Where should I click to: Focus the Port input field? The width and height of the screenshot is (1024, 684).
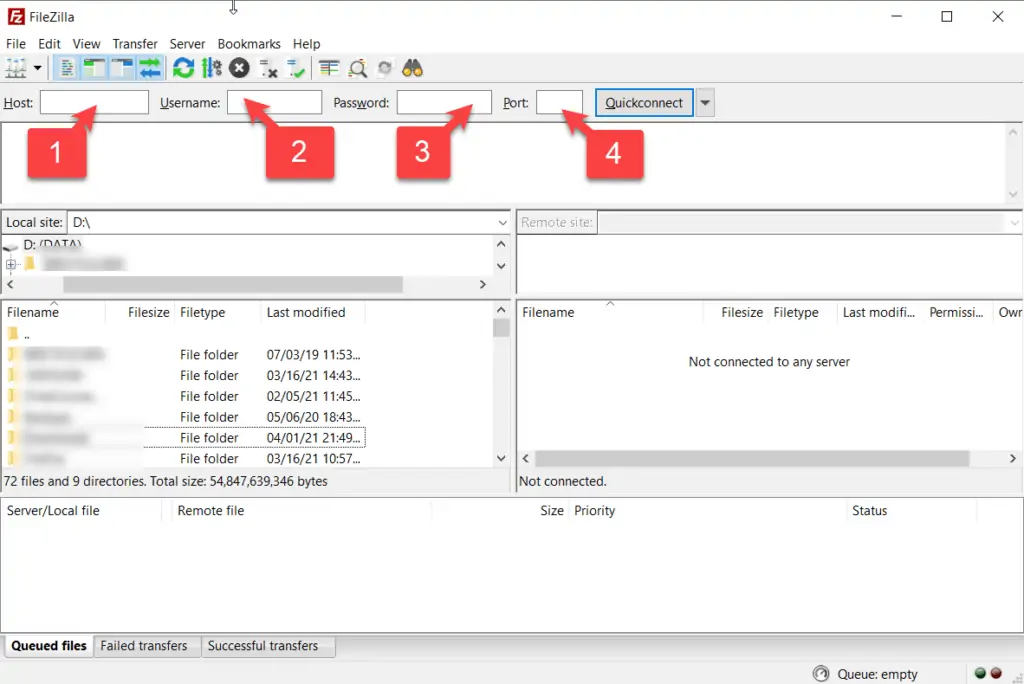[x=560, y=103]
